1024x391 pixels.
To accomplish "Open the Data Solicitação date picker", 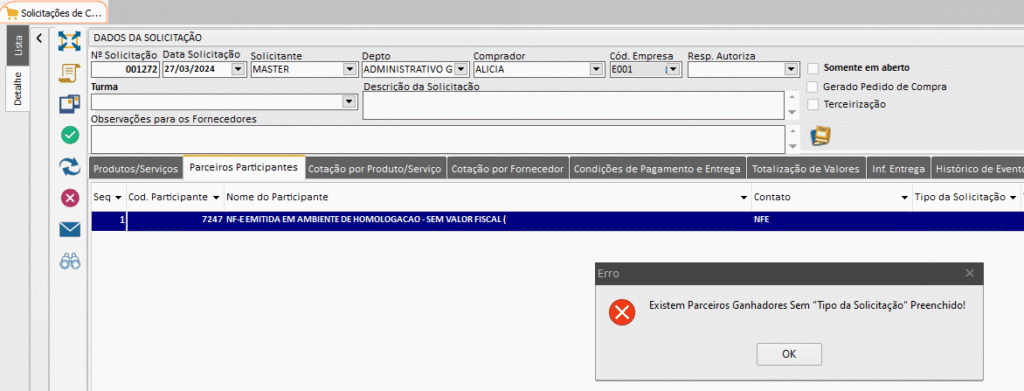I will tap(237, 69).
